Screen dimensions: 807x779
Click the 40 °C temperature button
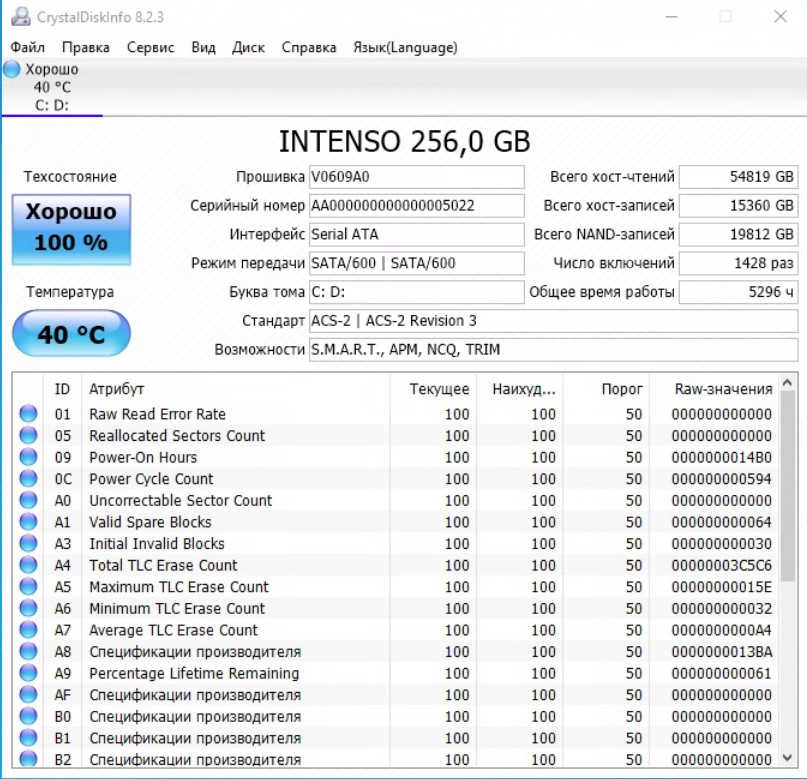(x=71, y=334)
